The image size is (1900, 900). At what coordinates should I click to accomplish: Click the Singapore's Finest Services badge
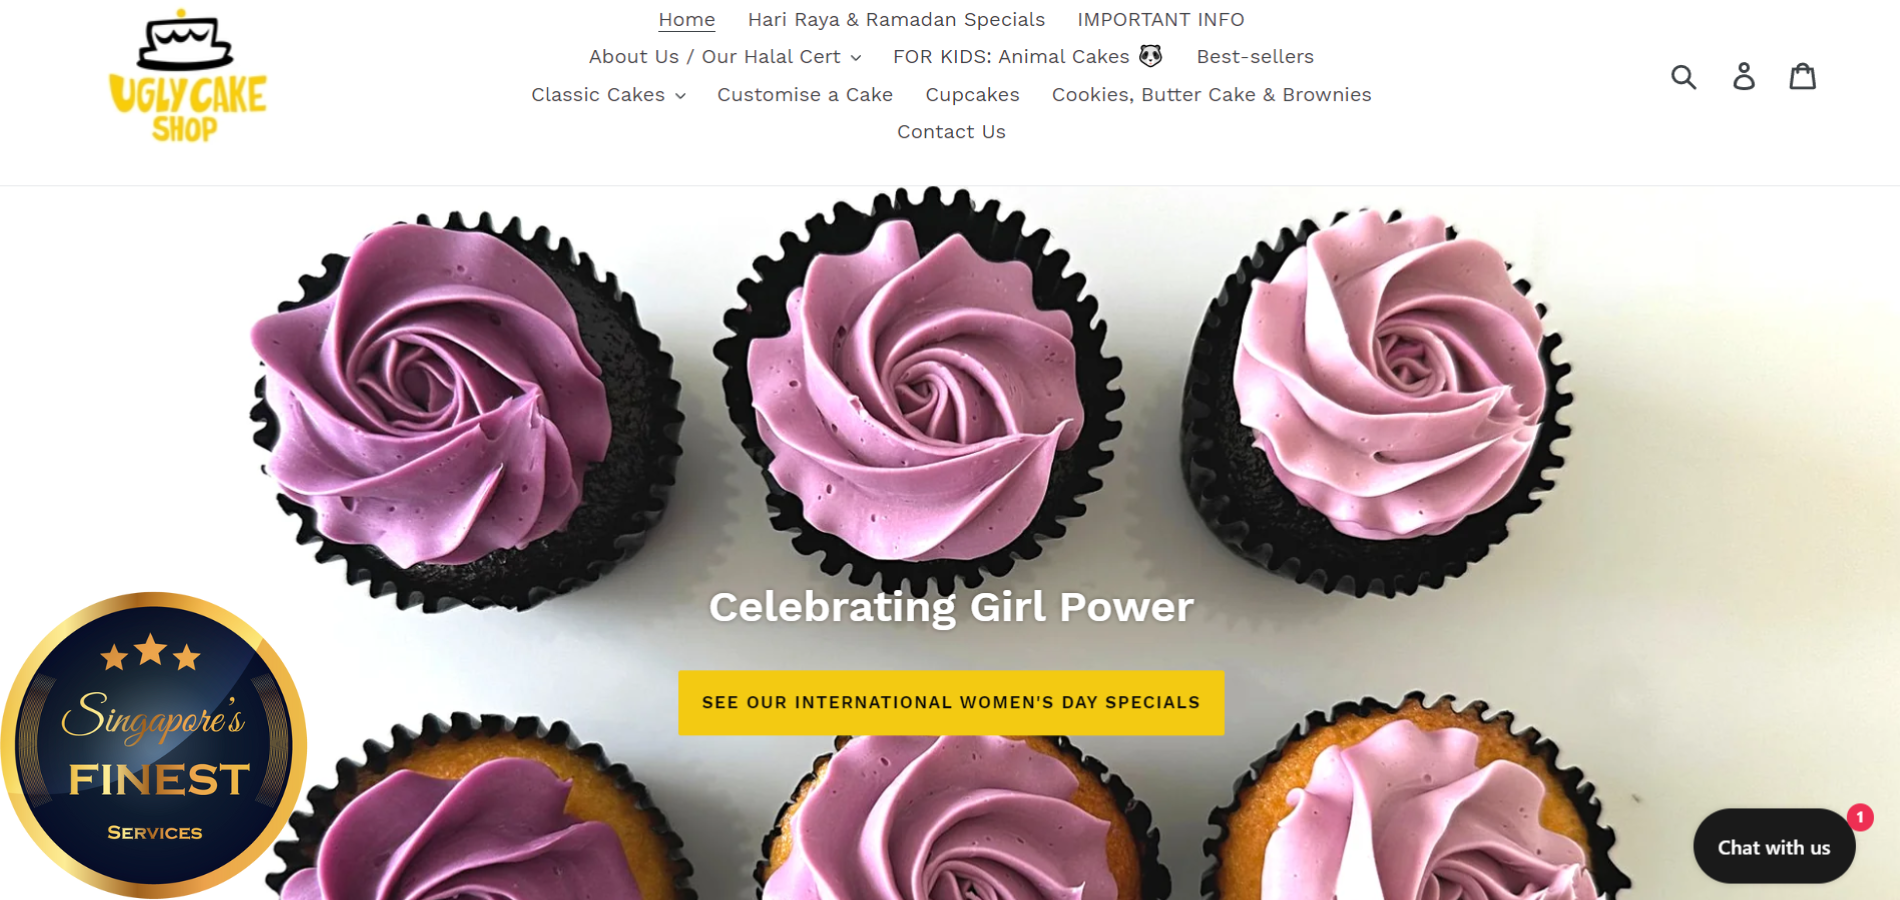point(153,745)
